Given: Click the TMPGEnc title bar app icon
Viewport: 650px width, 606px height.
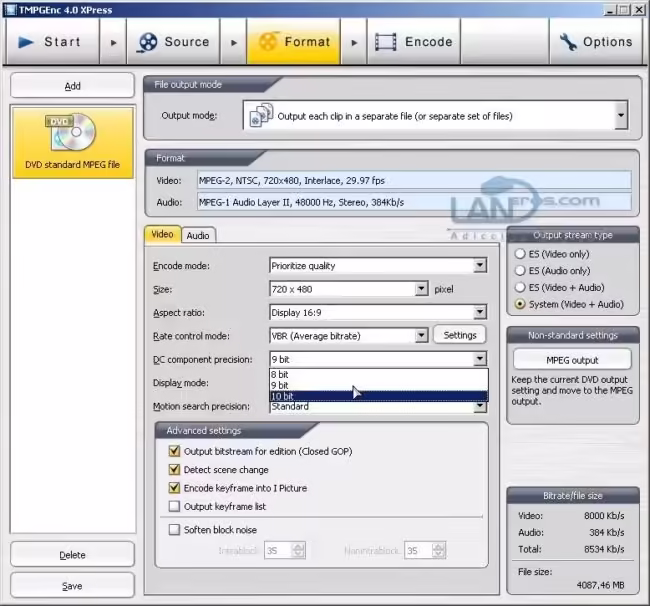Looking at the screenshot, I should pyautogui.click(x=10, y=9).
